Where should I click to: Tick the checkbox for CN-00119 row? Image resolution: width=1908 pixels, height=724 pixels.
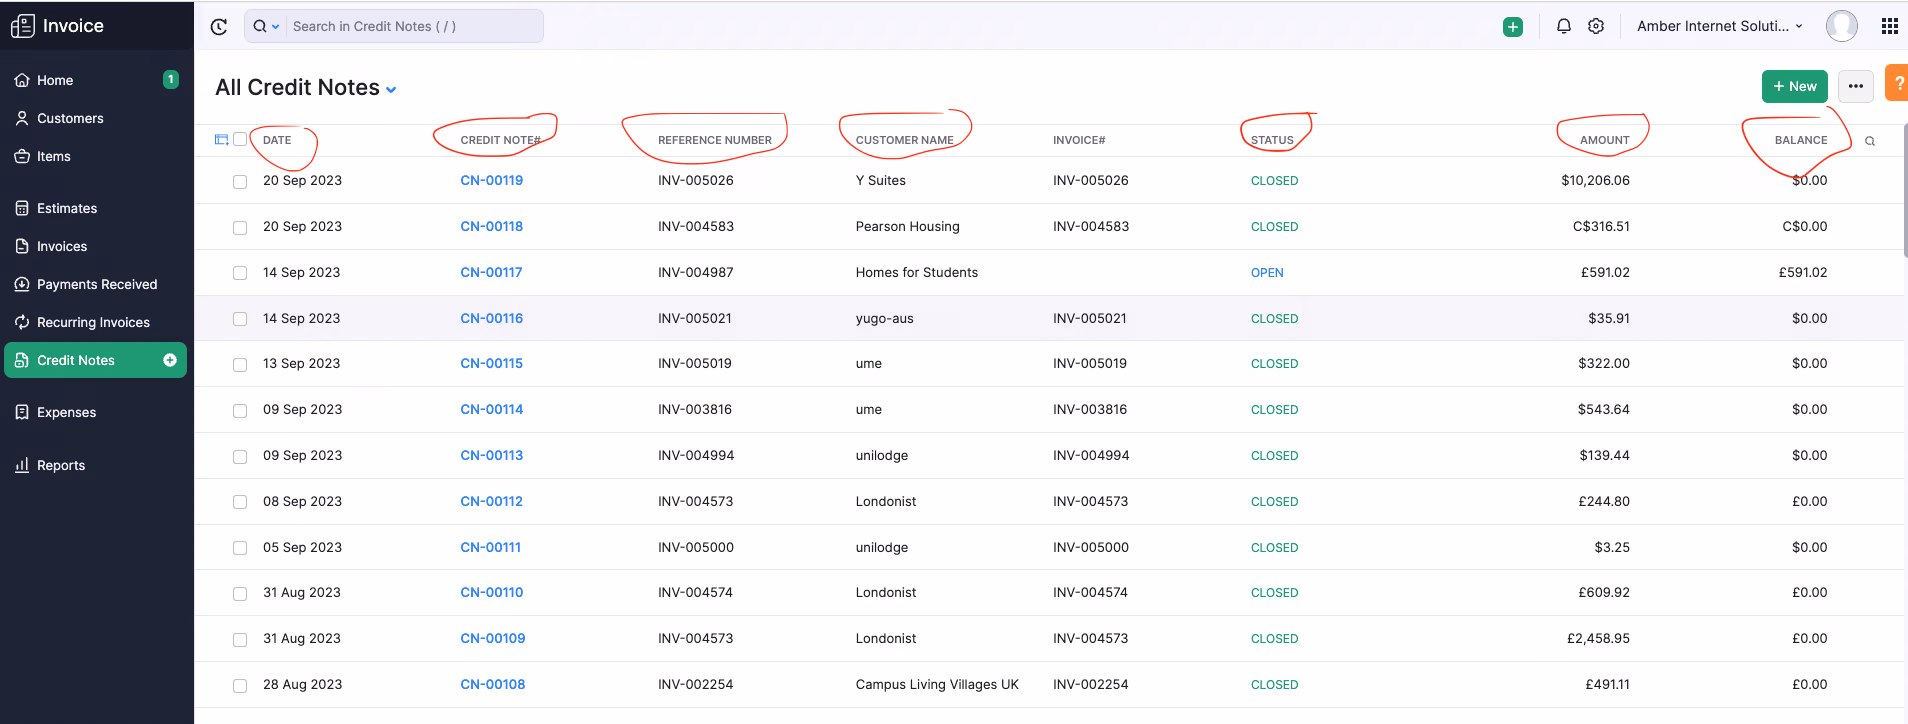click(x=240, y=182)
